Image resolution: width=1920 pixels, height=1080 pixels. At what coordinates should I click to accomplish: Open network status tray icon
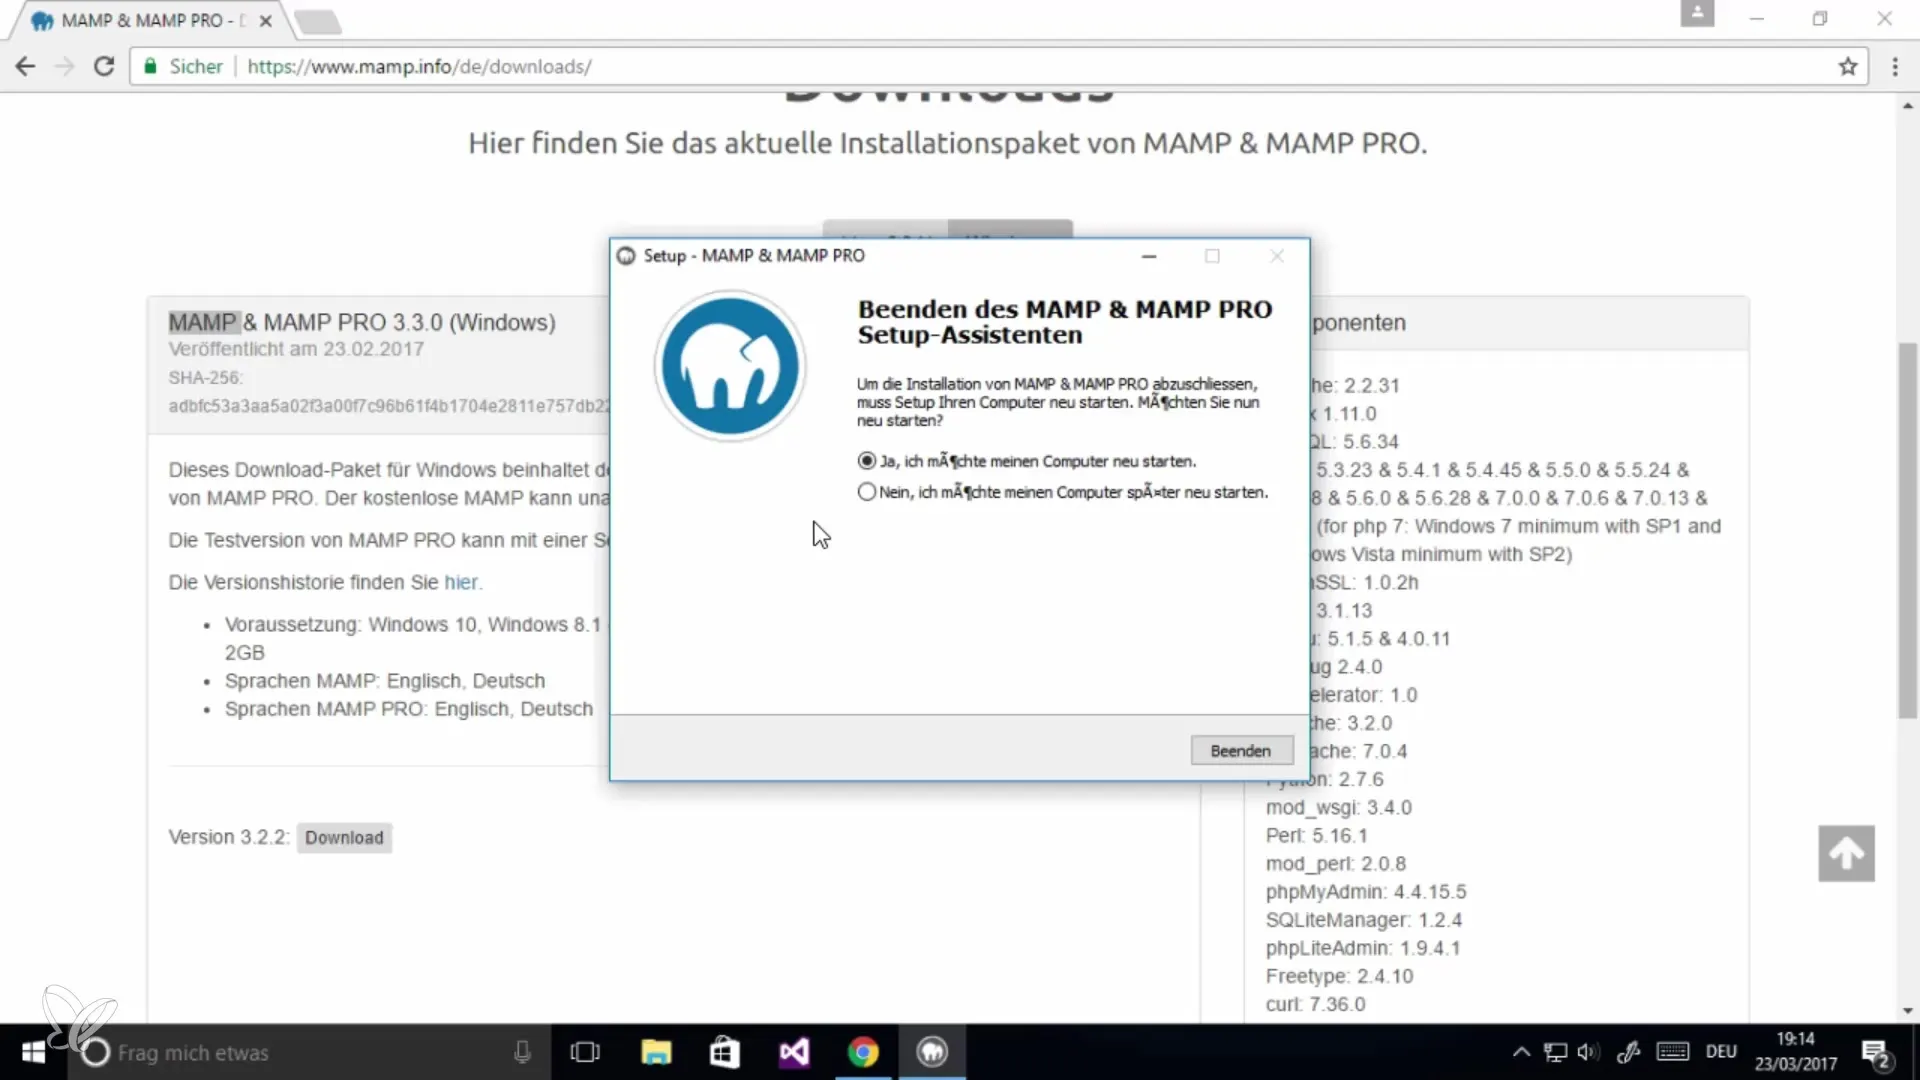coord(1555,1052)
